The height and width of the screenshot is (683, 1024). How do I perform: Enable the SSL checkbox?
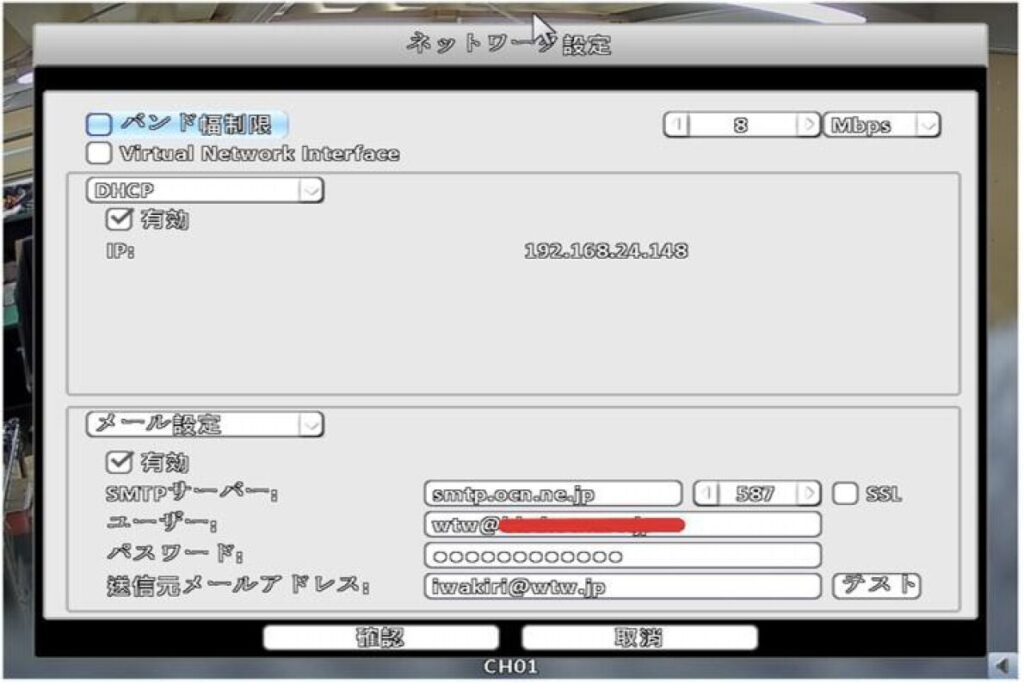click(x=845, y=494)
